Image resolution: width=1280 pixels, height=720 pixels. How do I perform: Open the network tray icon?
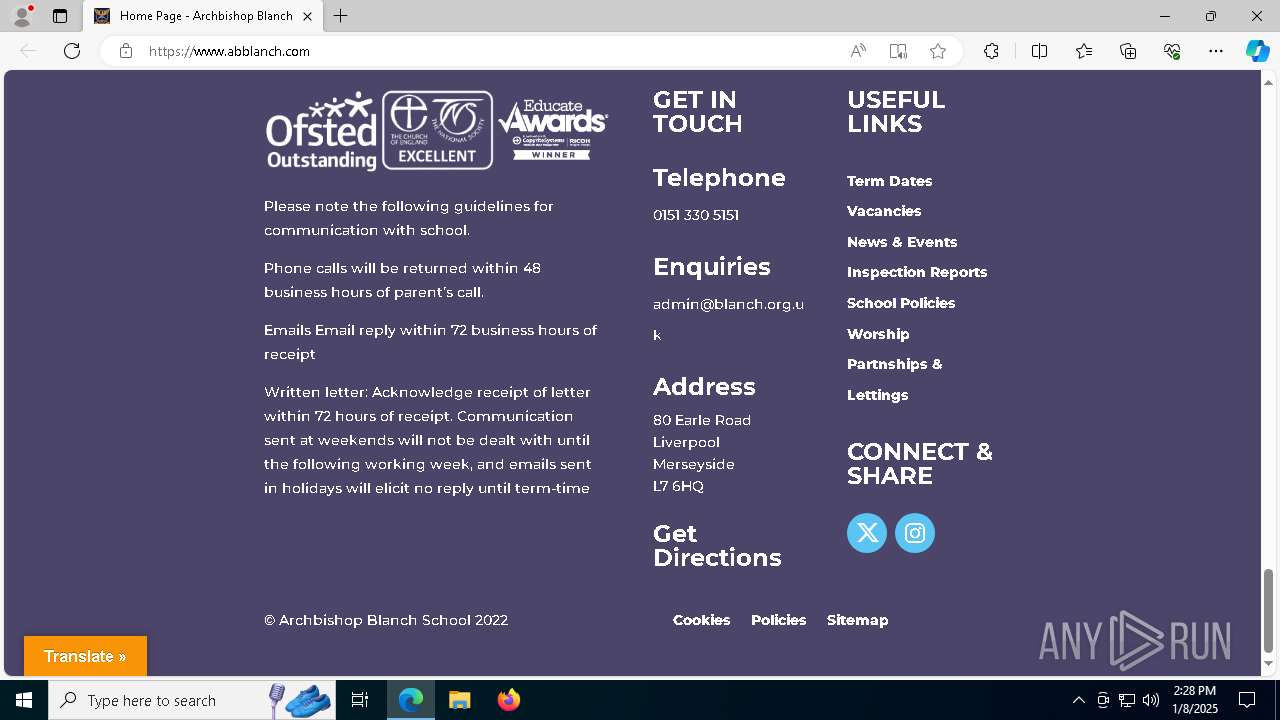[1127, 700]
